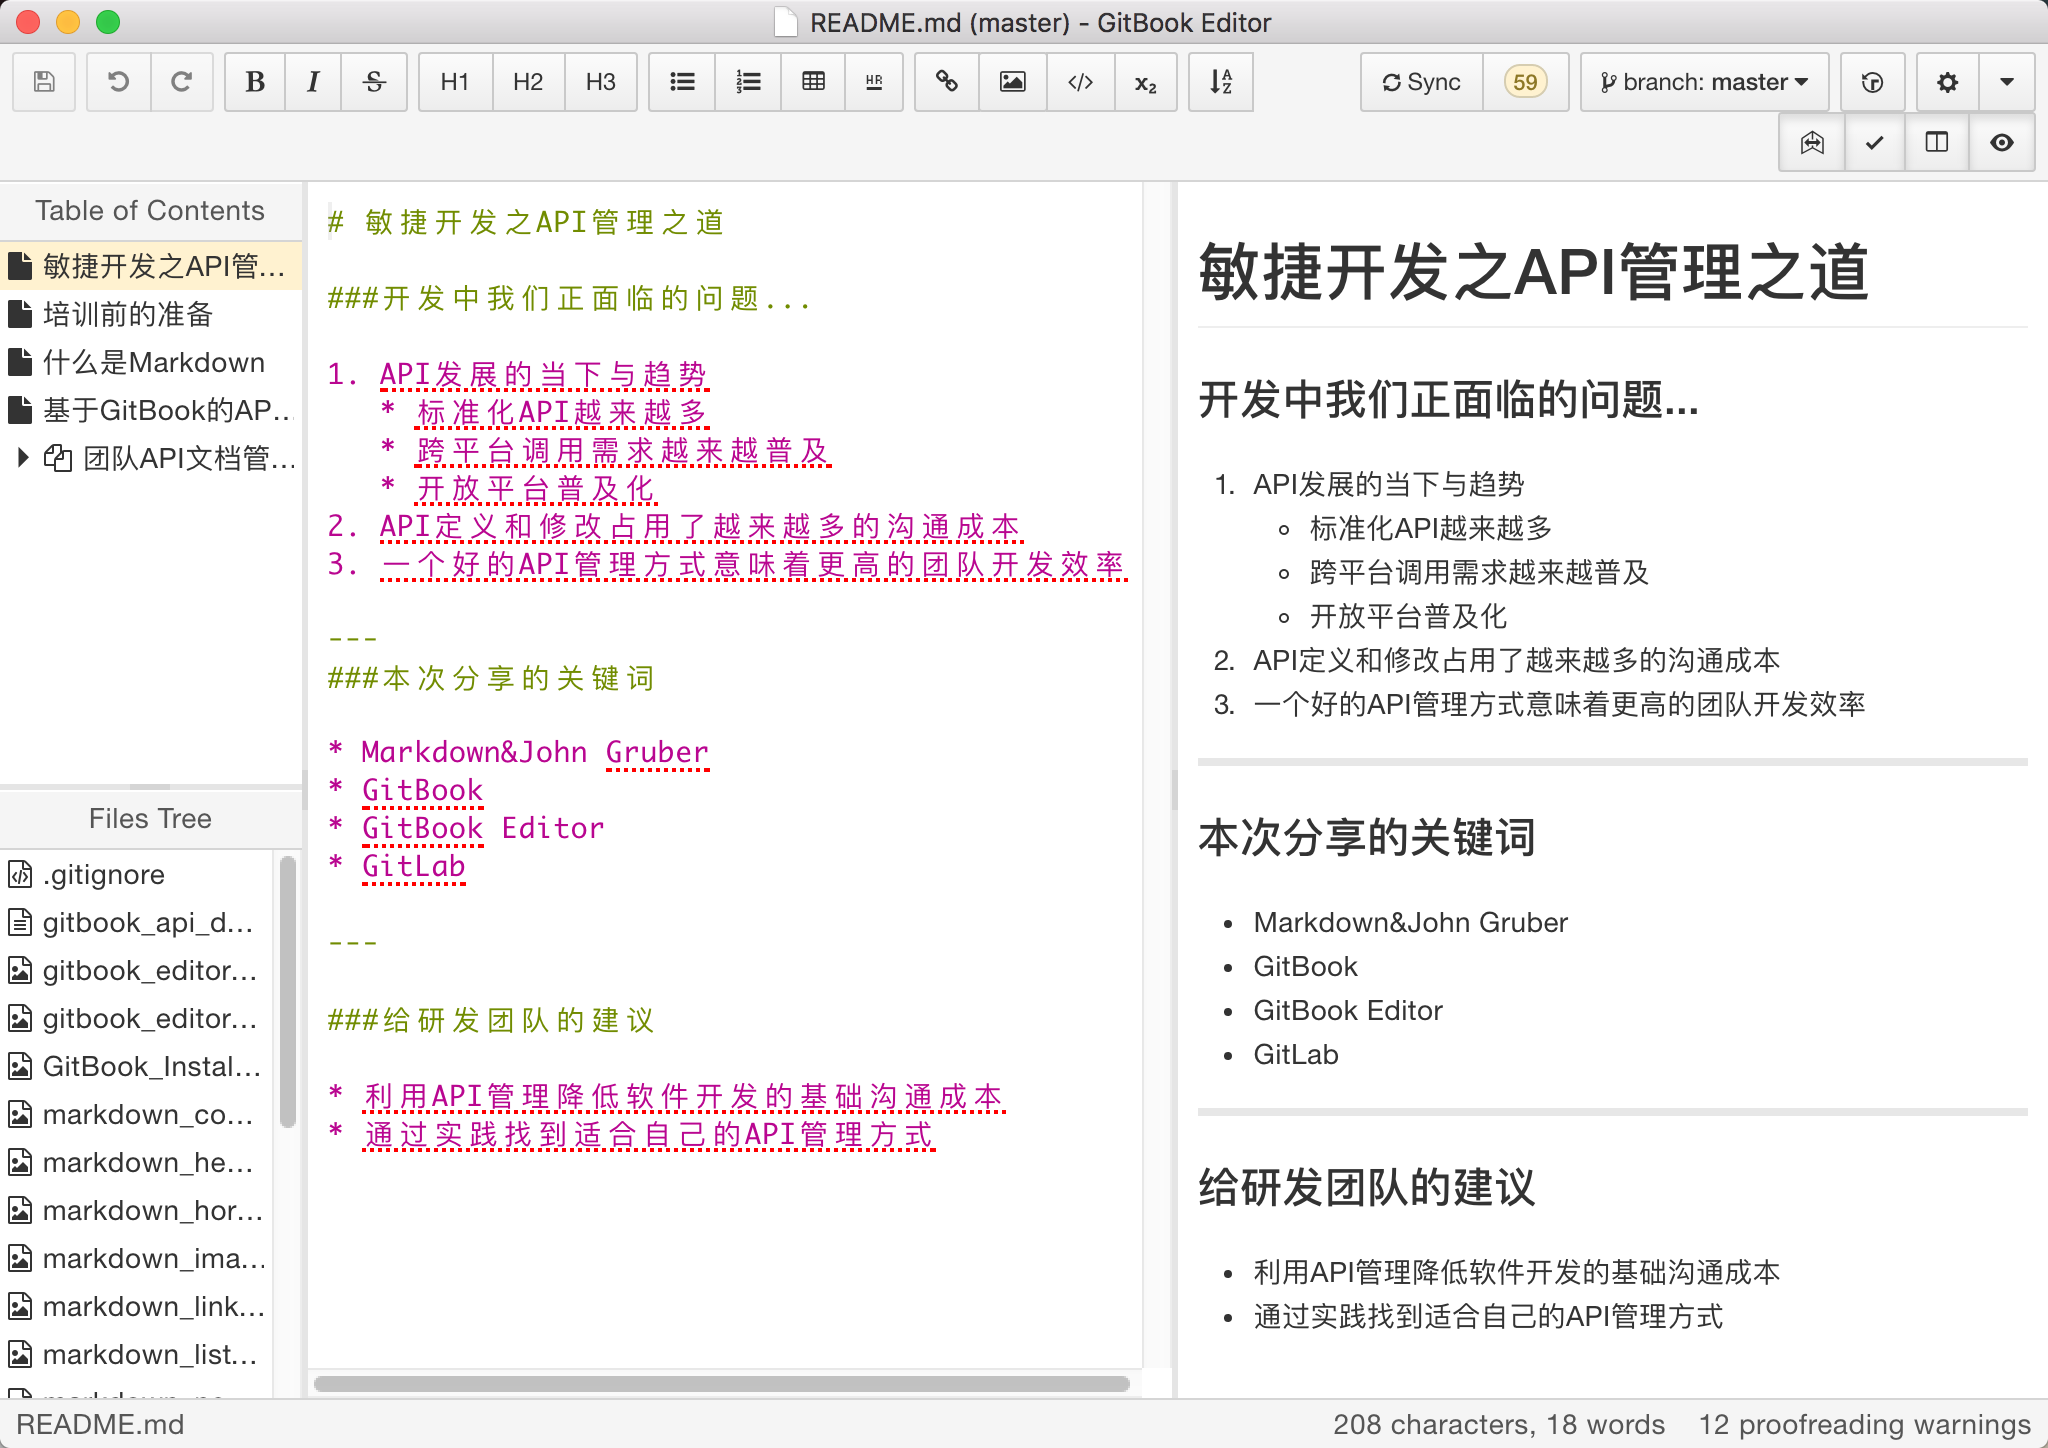Click the title-bar document icon
The image size is (2048, 1448).
pyautogui.click(x=786, y=22)
